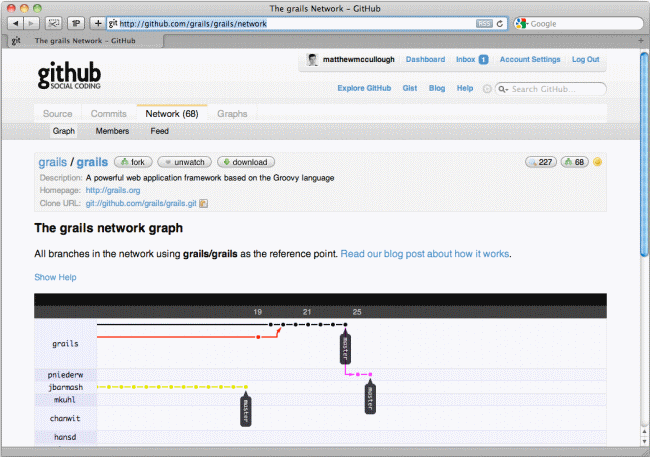Click the yellow coin icon beside 68

[x=597, y=162]
